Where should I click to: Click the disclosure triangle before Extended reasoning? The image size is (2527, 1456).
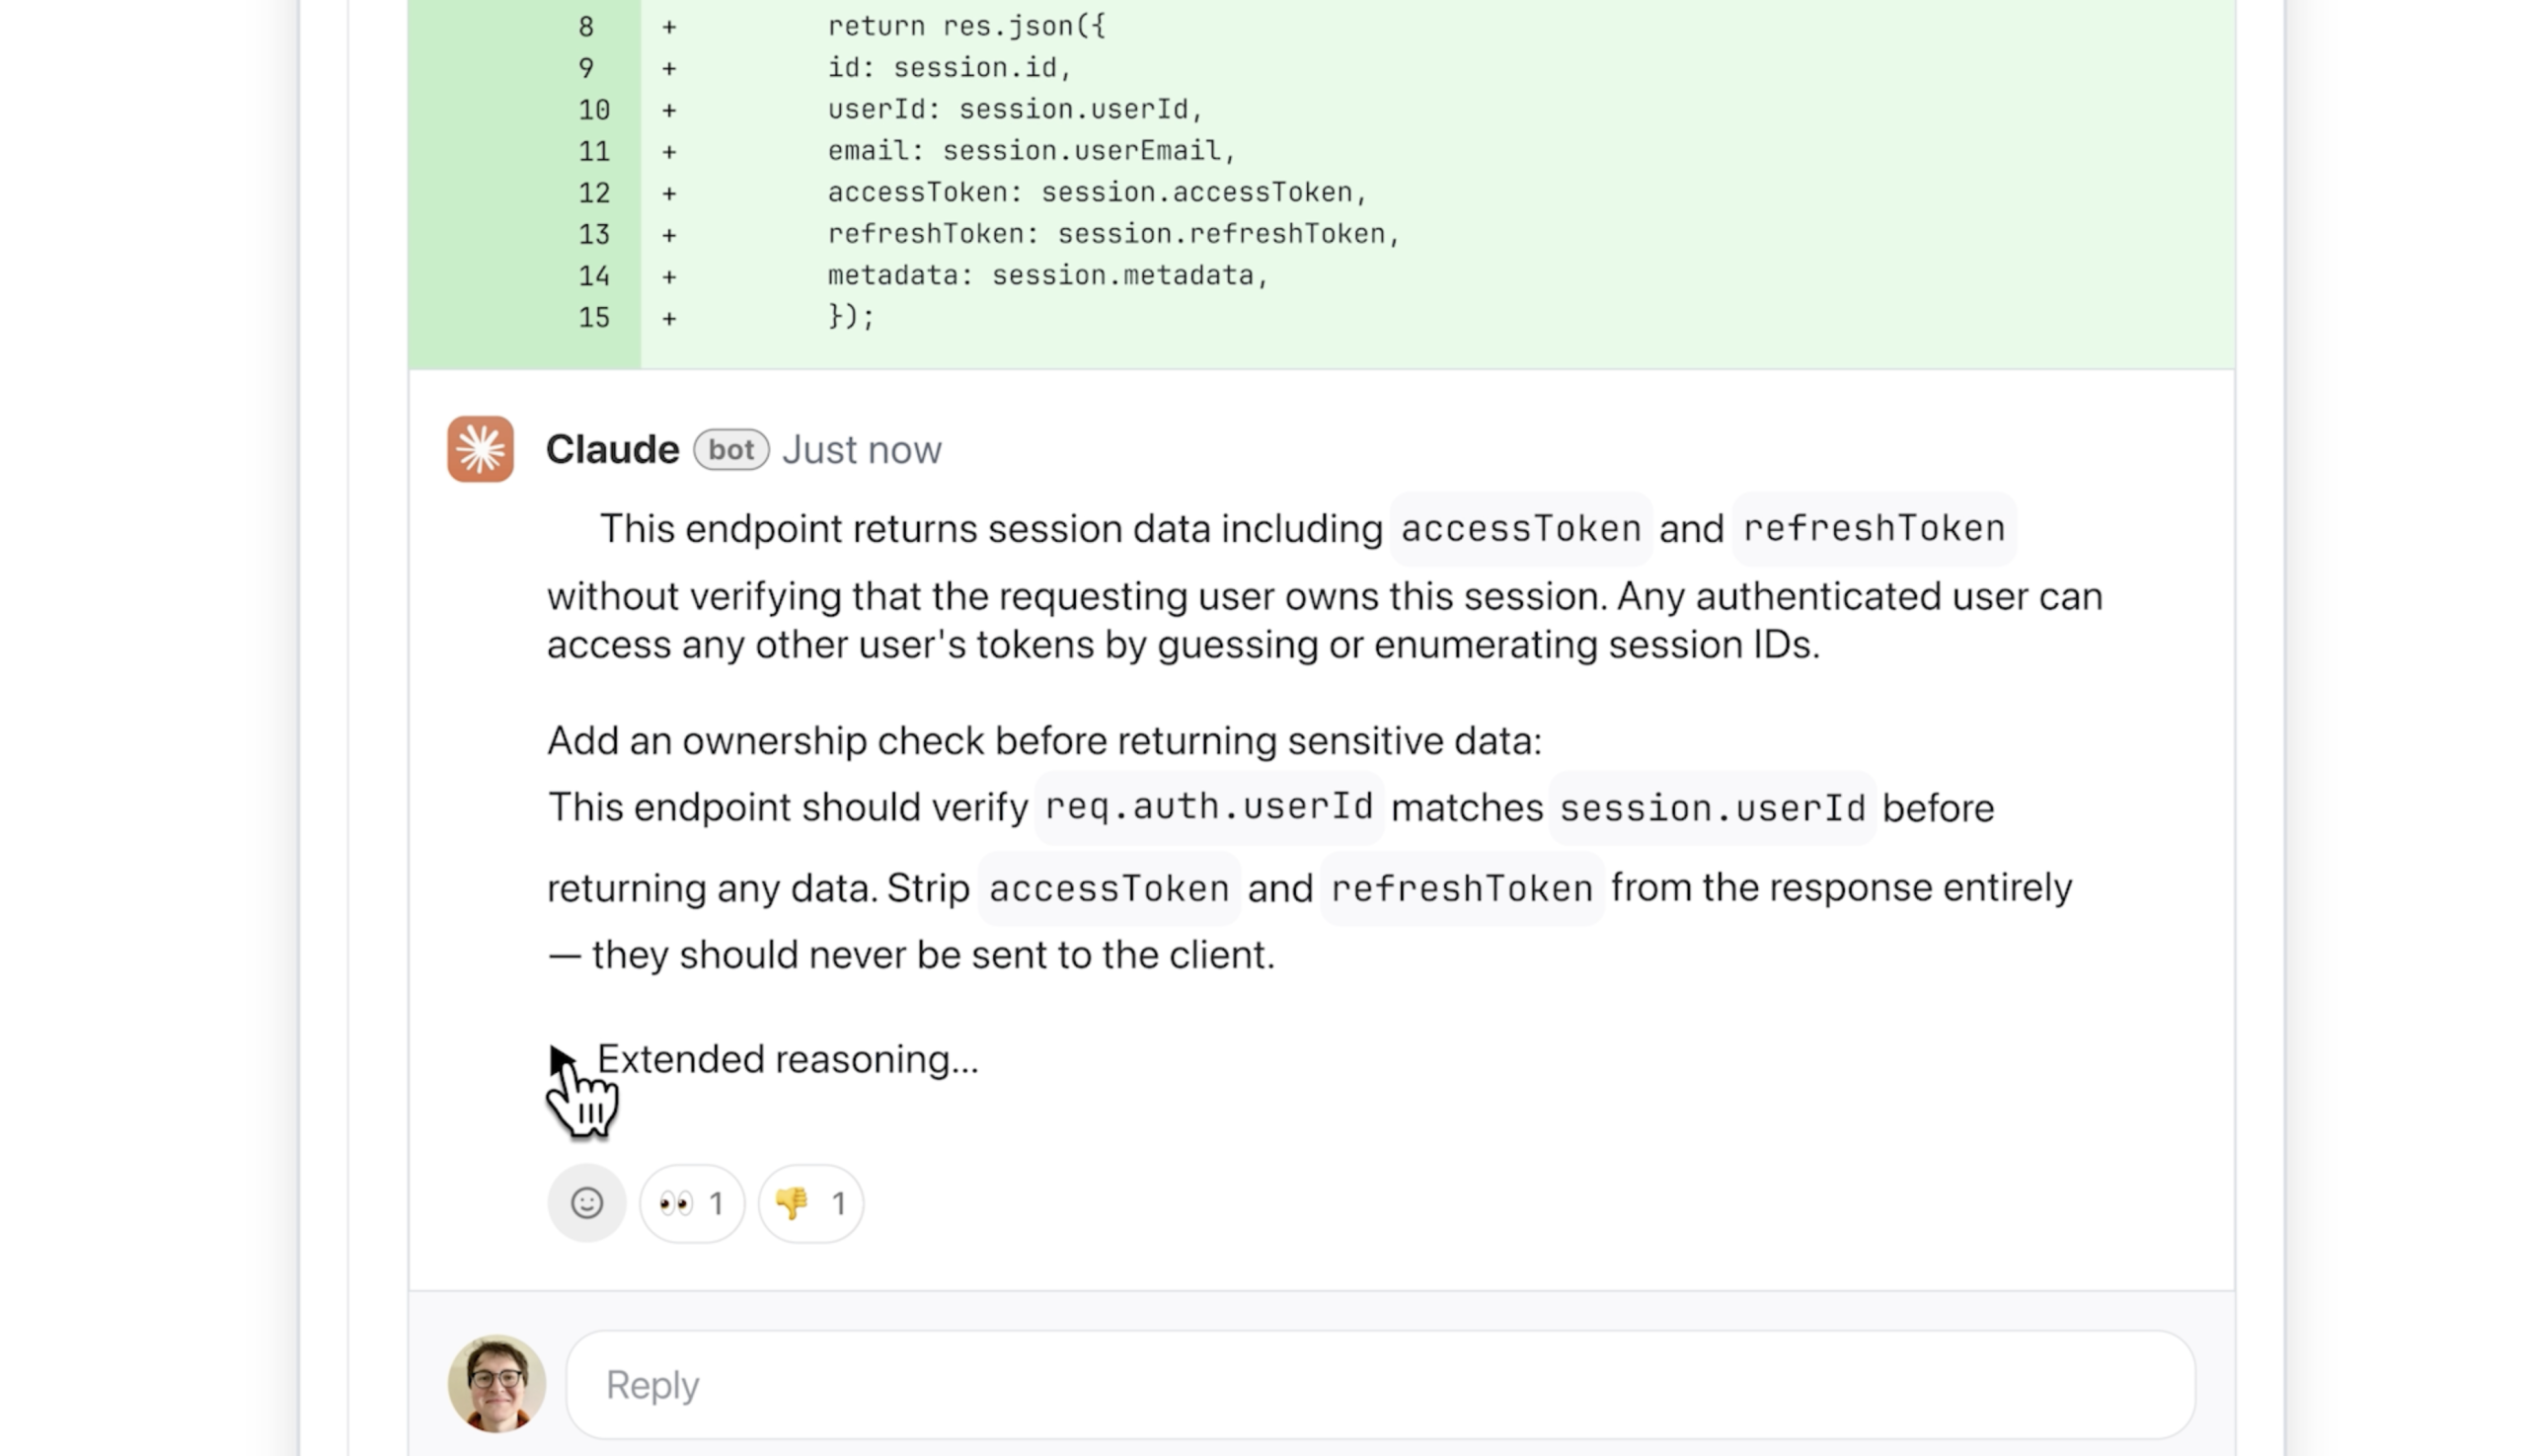click(x=562, y=1057)
